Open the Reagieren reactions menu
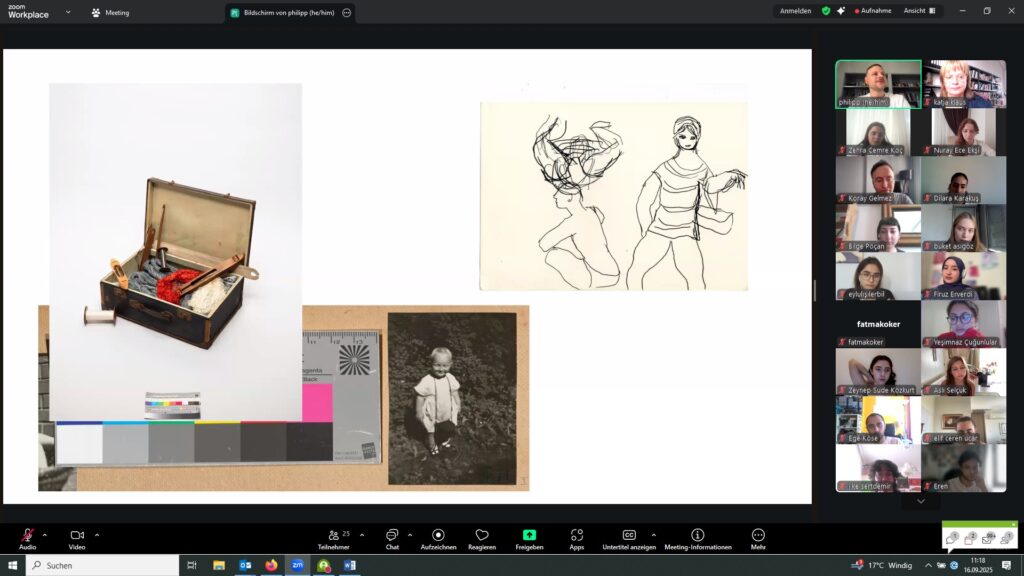The image size is (1024, 576). click(482, 536)
